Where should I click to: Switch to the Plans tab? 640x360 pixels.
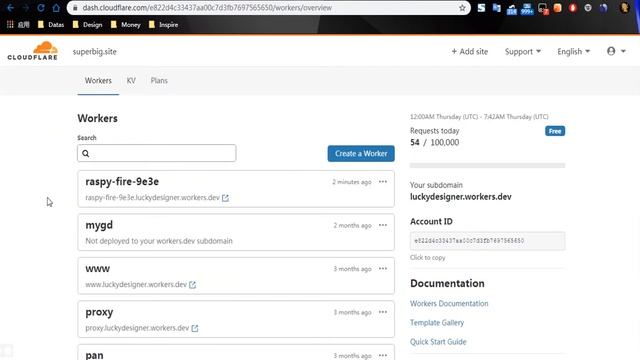click(x=159, y=80)
